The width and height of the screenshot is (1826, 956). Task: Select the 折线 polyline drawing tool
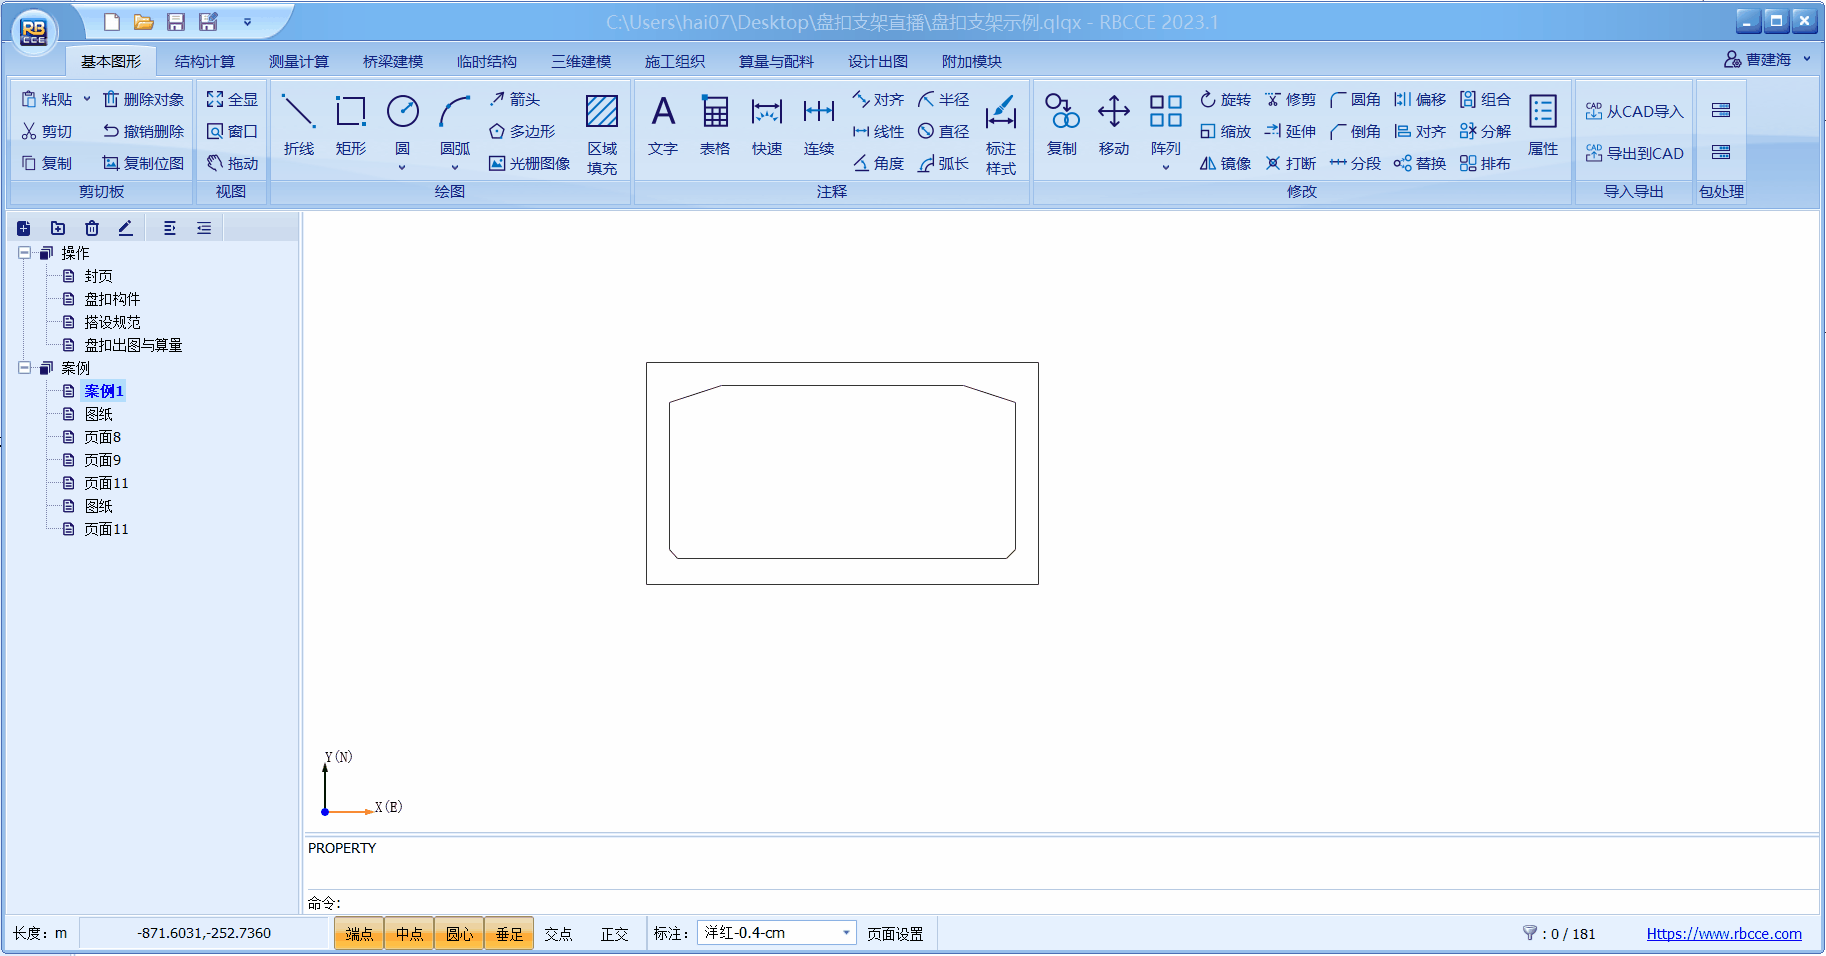pyautogui.click(x=298, y=124)
